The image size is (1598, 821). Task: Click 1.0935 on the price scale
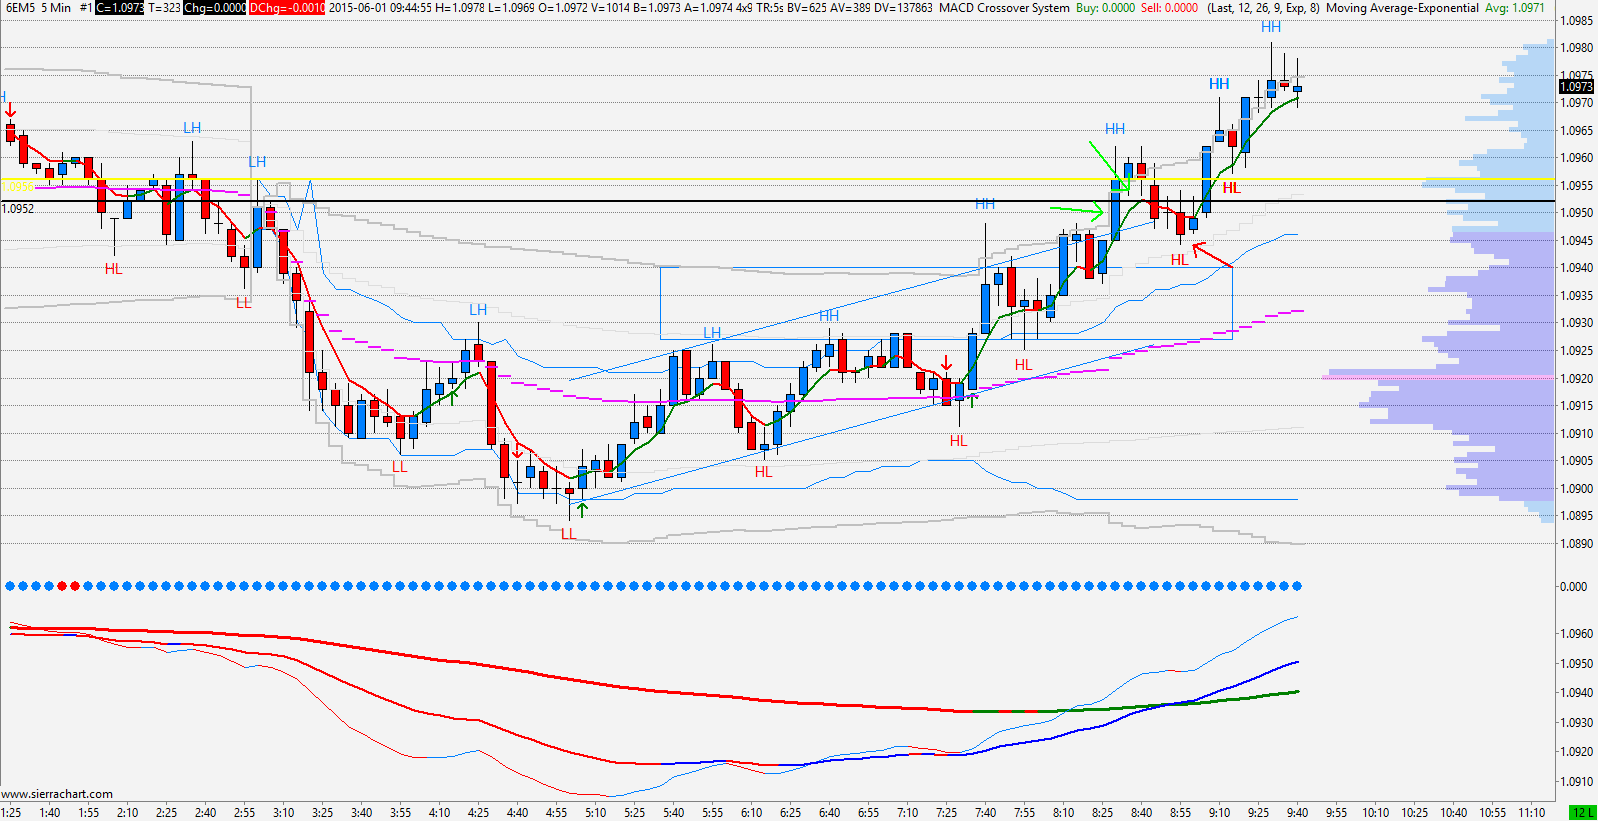(1577, 296)
